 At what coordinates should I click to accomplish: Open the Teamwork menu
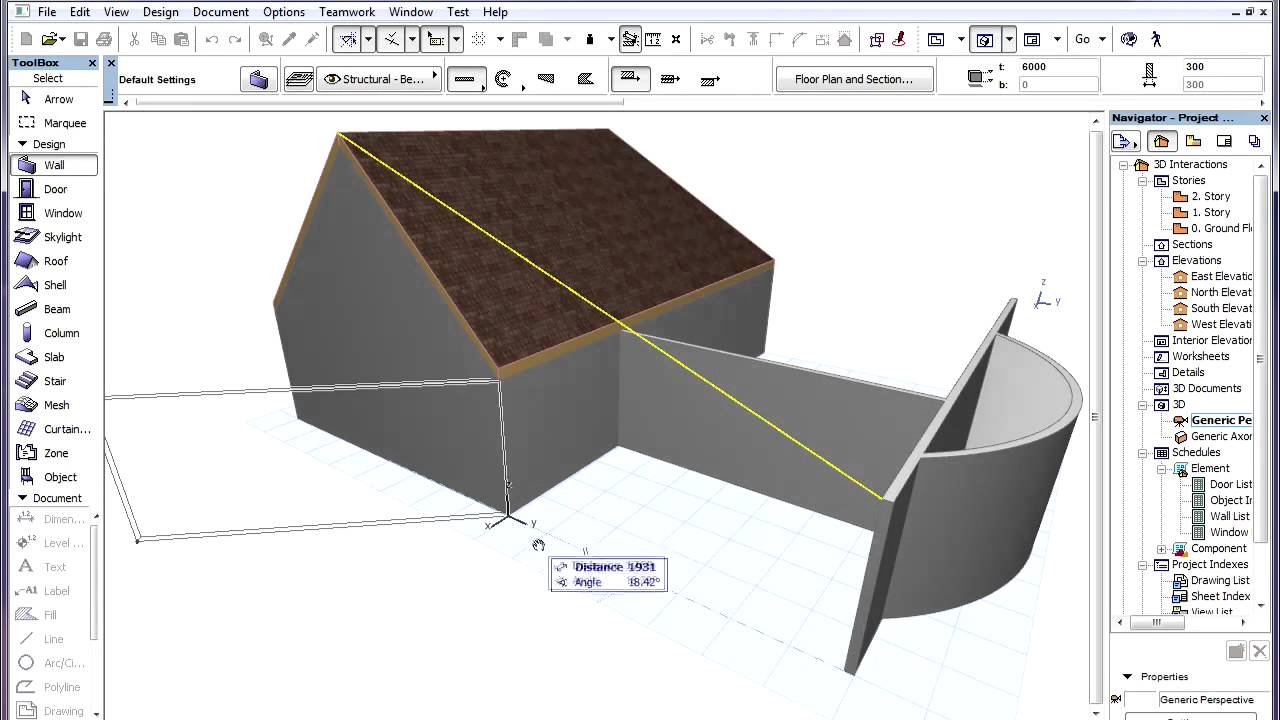346,12
